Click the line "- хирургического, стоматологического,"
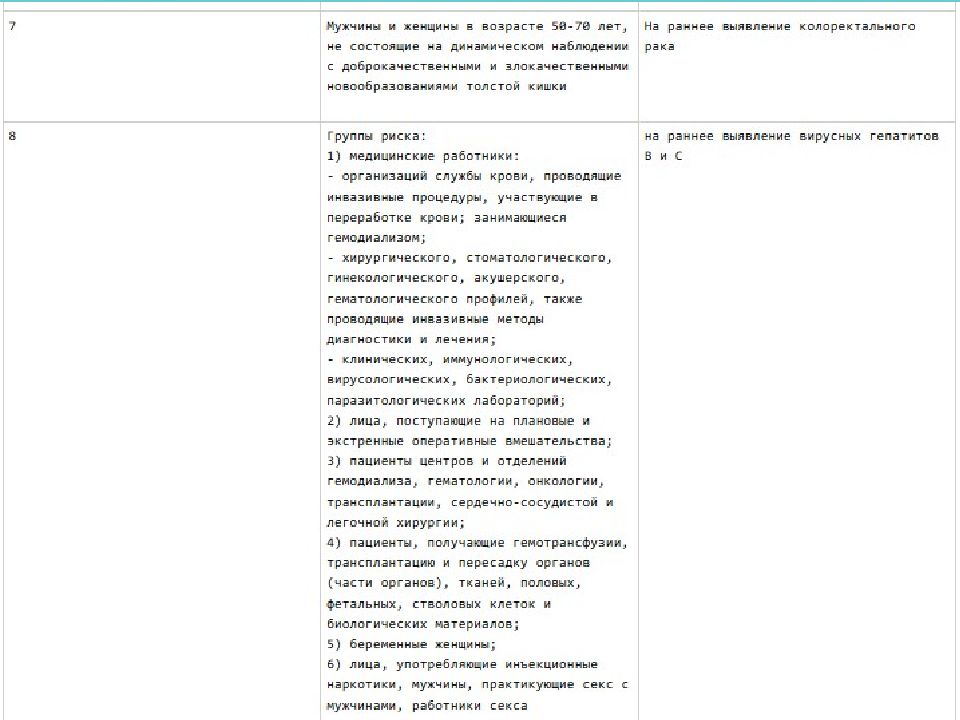The width and height of the screenshot is (960, 720). click(469, 258)
